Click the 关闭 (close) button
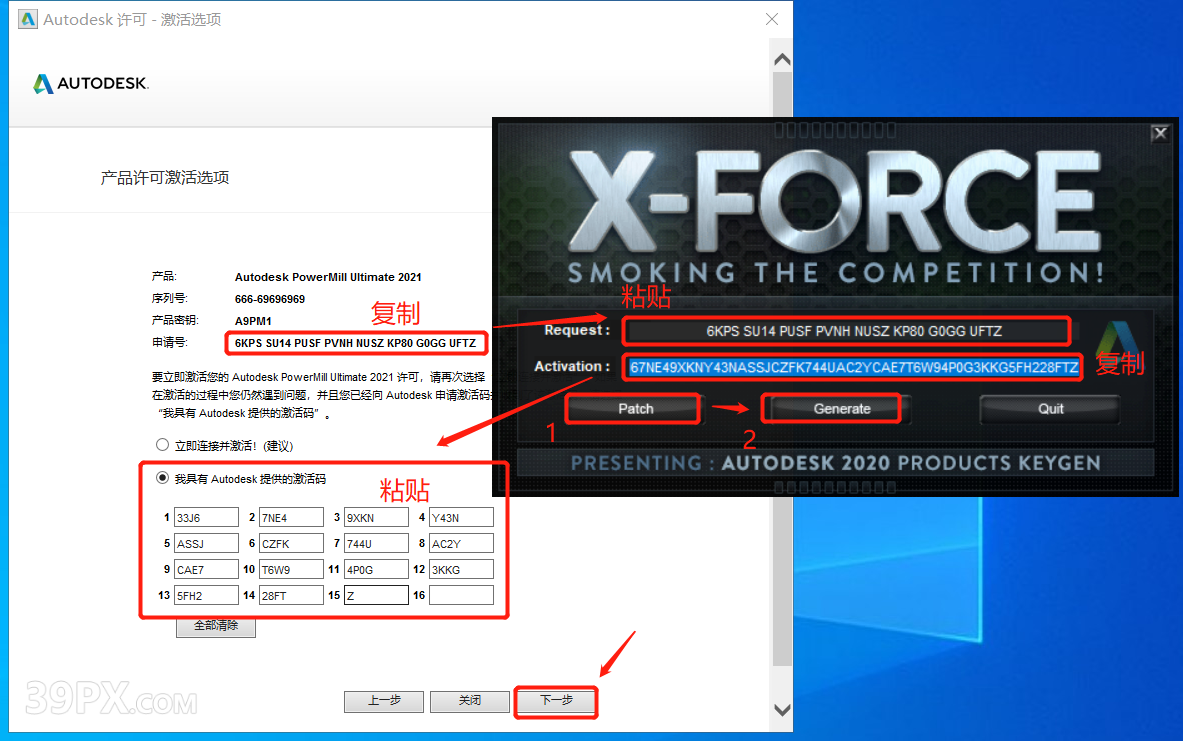The width and height of the screenshot is (1183, 741). [470, 701]
